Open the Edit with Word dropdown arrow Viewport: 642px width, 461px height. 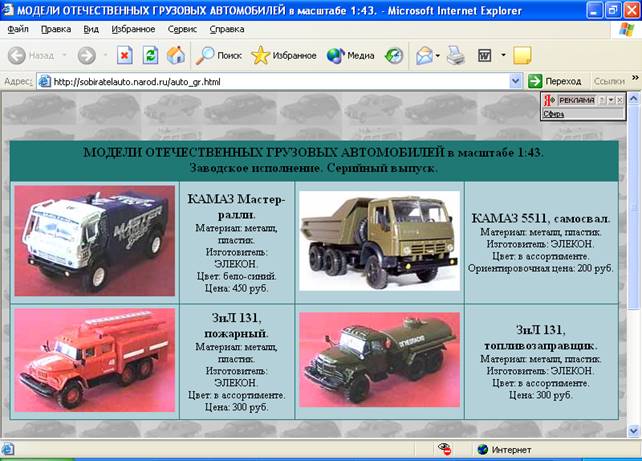coord(503,55)
